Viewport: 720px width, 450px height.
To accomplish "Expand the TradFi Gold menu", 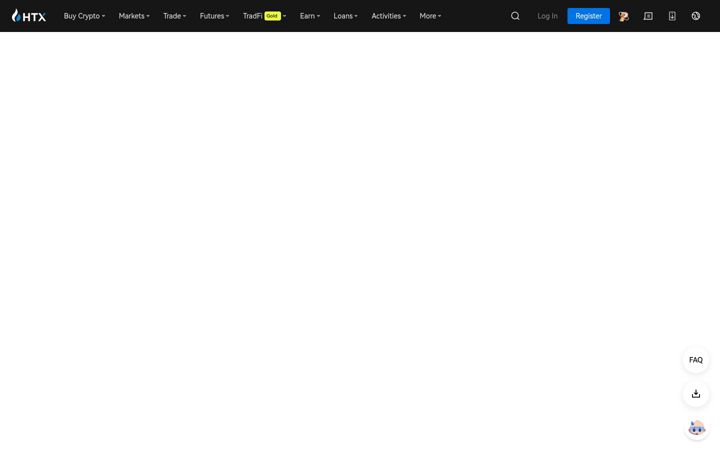I will (264, 16).
